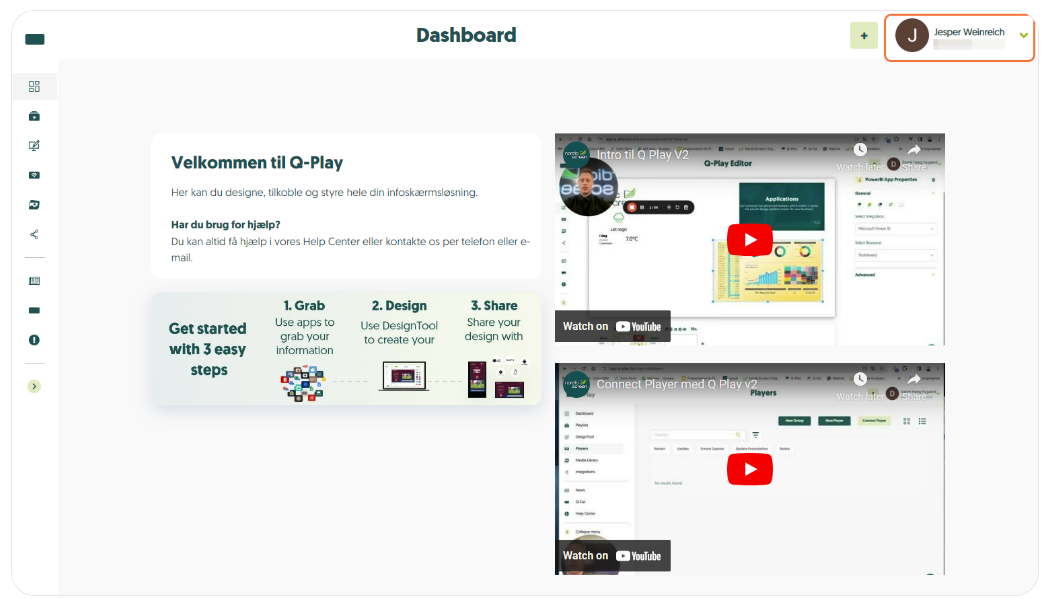This screenshot has width=1043, height=599.
Task: Click the Q-Play logo in top corner
Action: (x=35, y=39)
